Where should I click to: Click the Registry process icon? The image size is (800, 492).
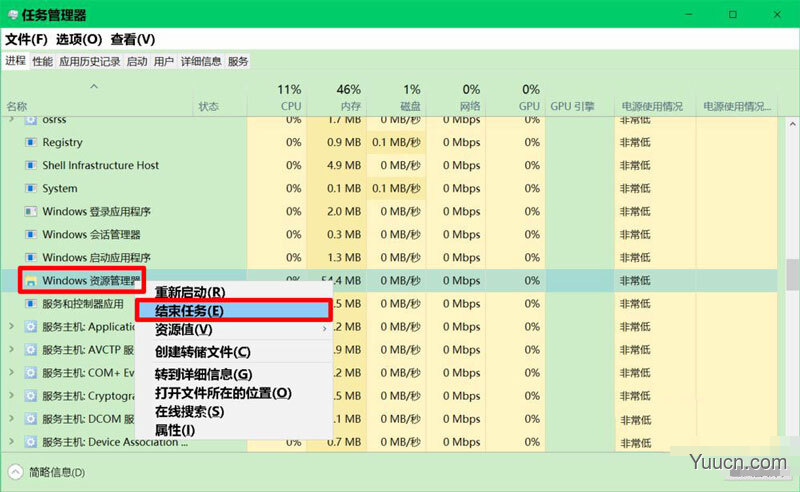coord(31,142)
